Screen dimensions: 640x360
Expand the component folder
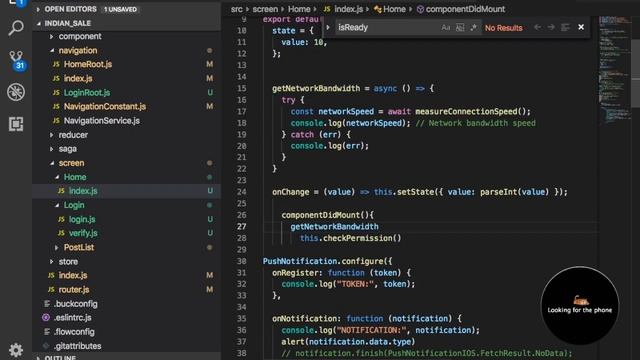click(51, 36)
